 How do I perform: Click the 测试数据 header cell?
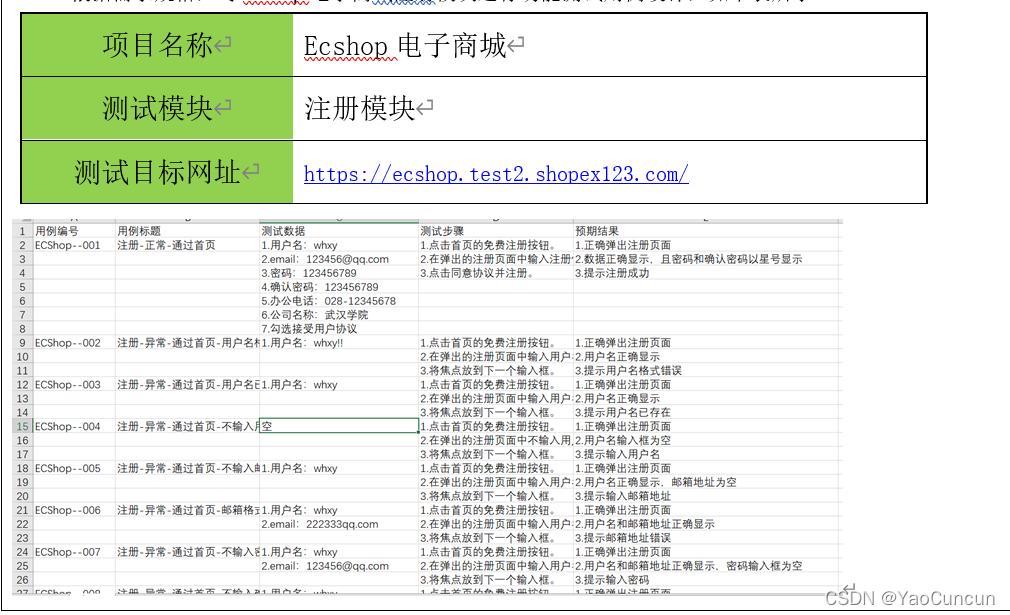coord(339,231)
